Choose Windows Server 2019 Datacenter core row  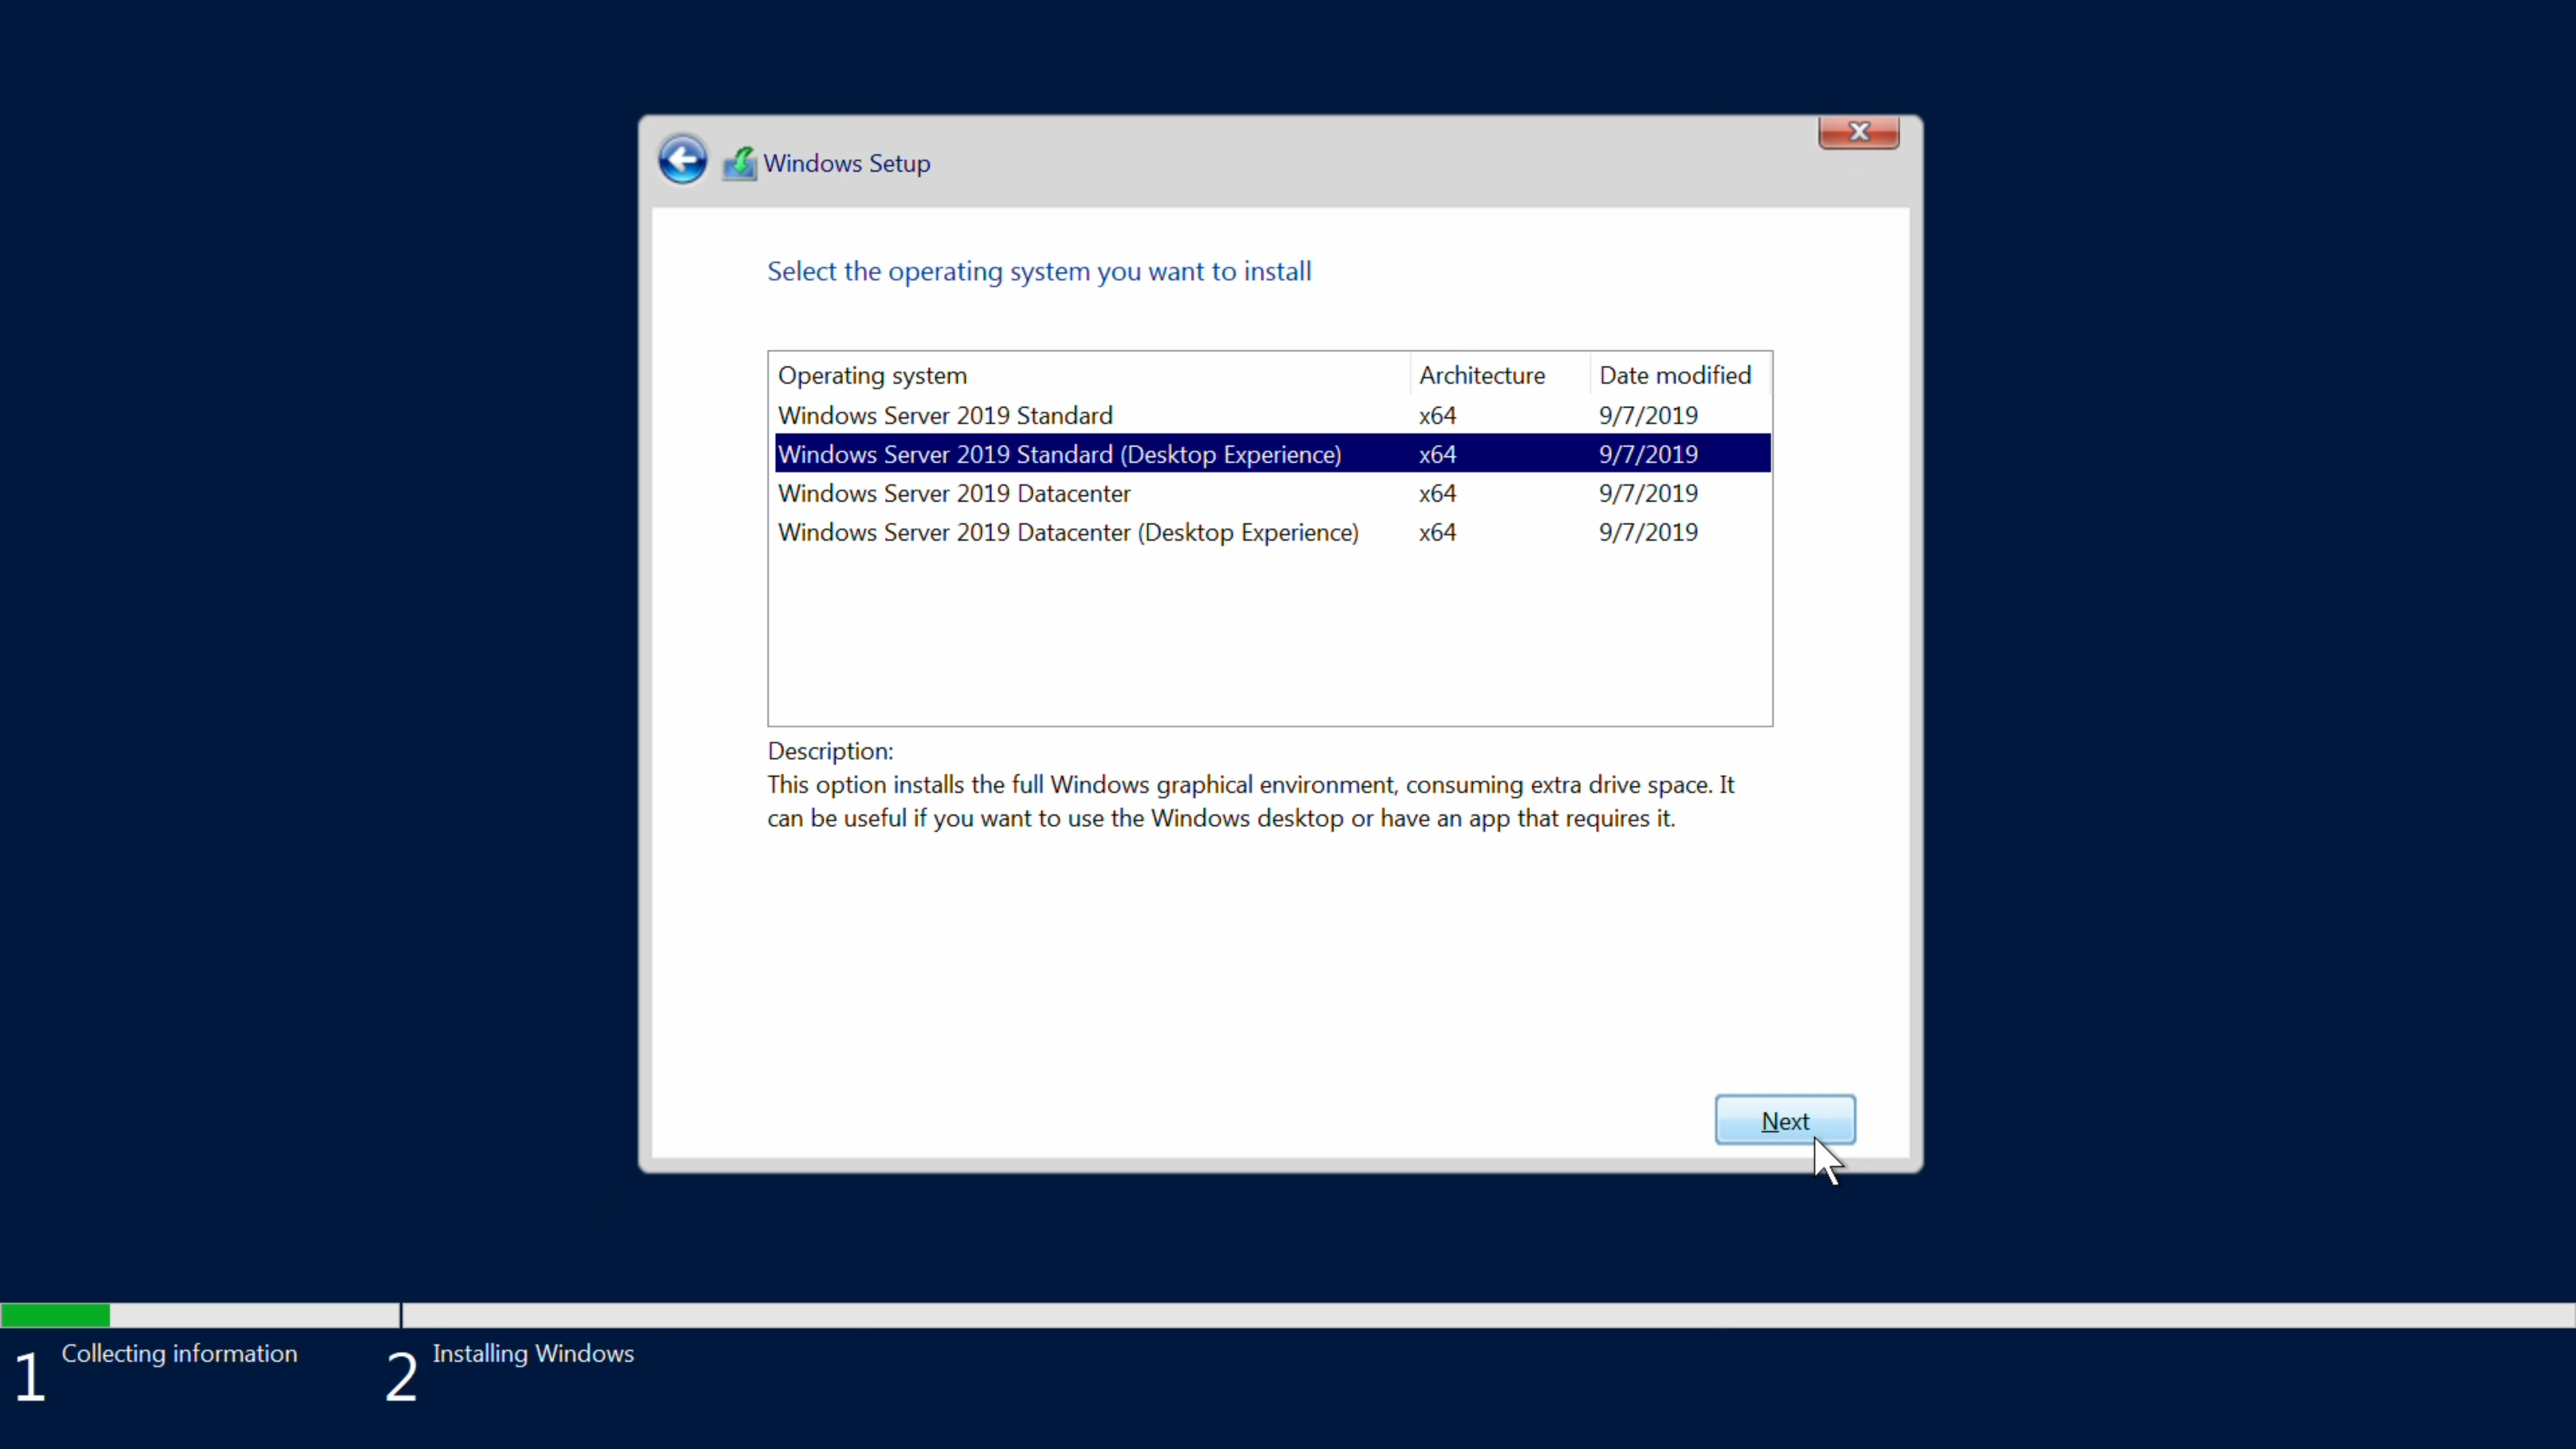[x=1272, y=493]
